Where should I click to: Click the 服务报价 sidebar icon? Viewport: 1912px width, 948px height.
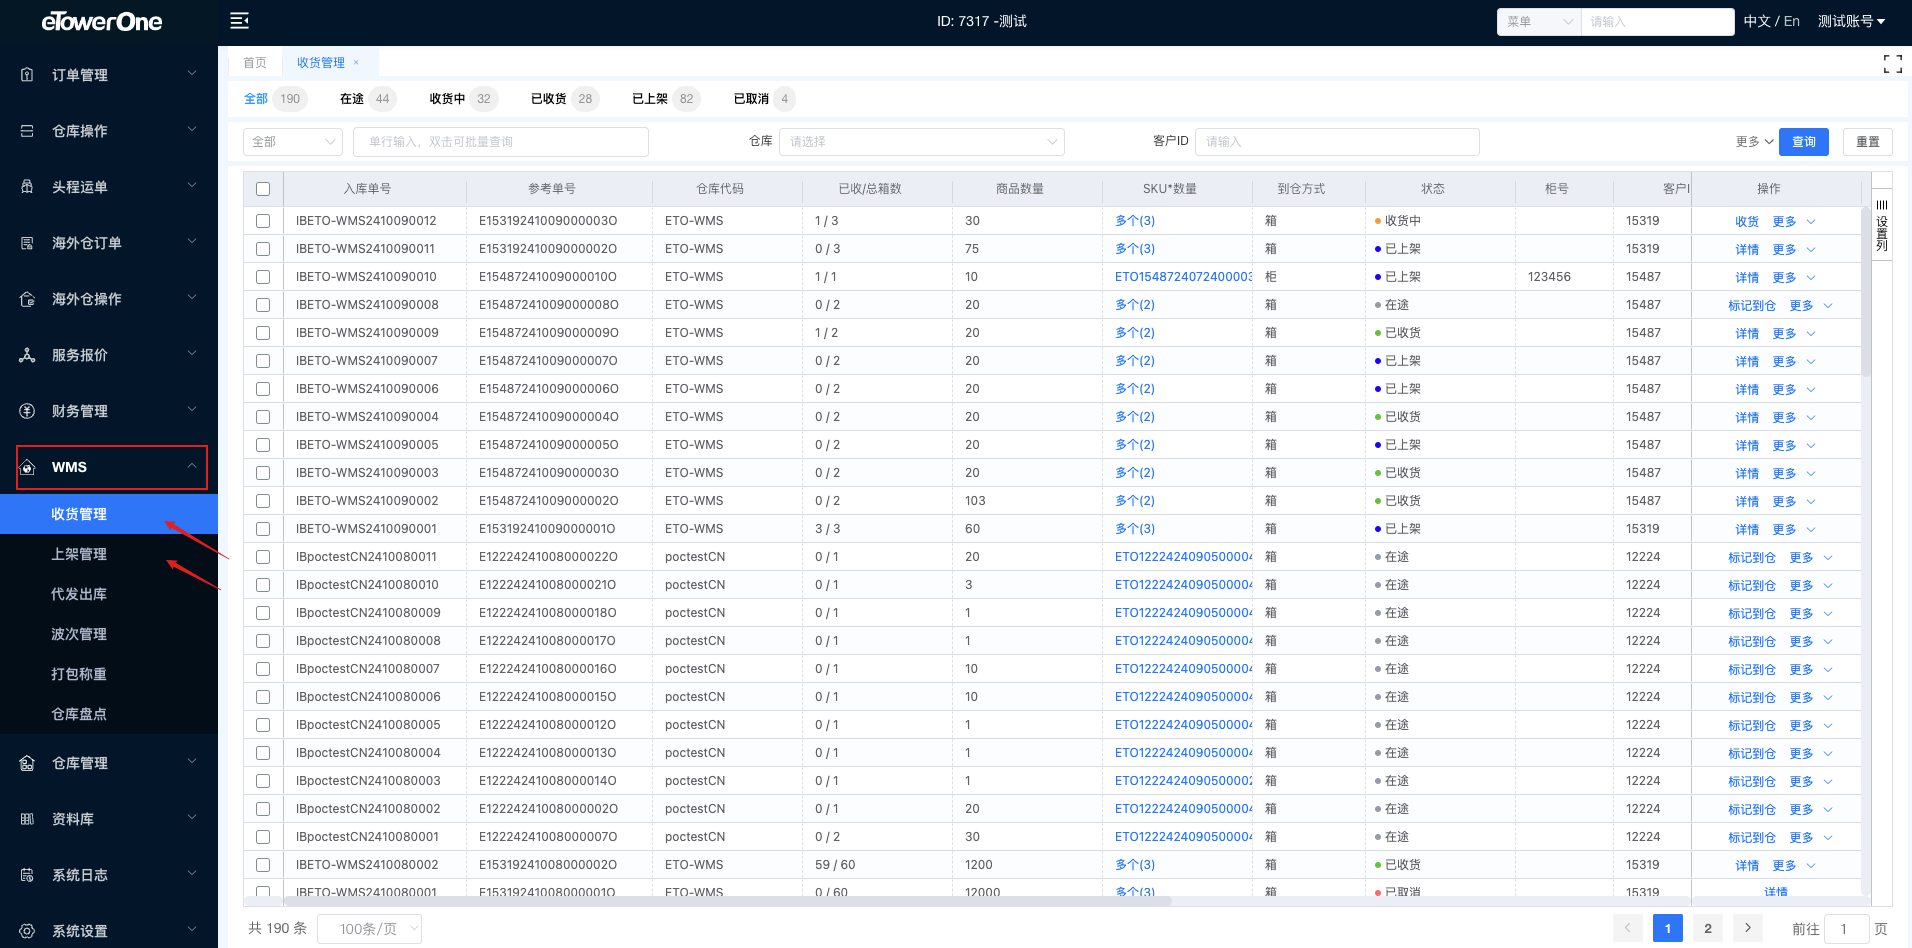tap(28, 355)
